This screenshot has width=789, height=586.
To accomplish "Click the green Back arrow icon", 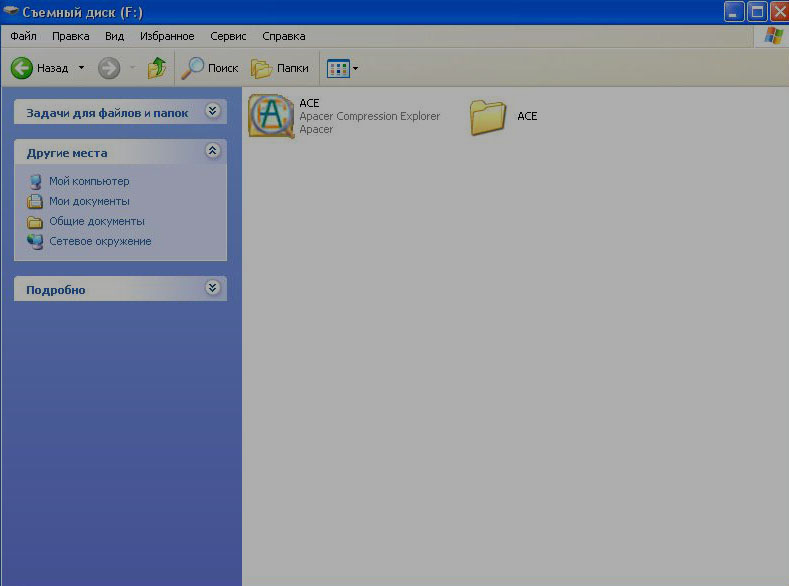I will [22, 68].
